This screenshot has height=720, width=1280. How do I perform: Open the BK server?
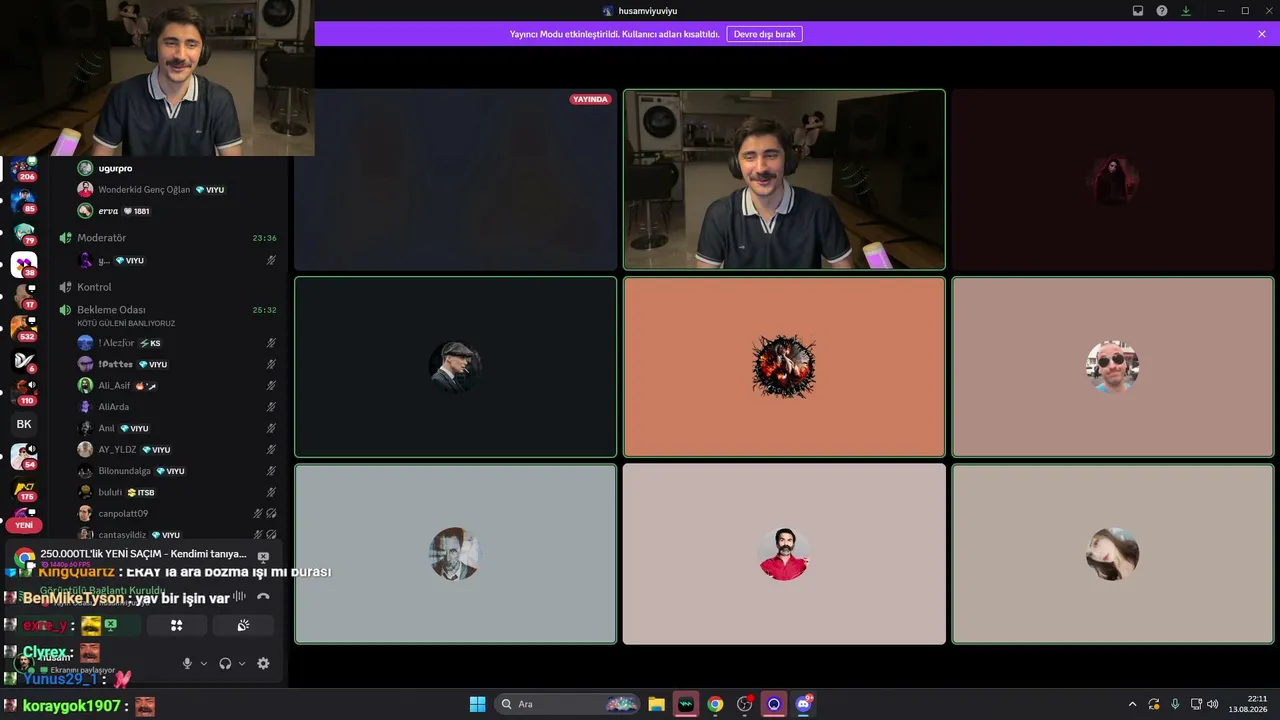tap(24, 424)
